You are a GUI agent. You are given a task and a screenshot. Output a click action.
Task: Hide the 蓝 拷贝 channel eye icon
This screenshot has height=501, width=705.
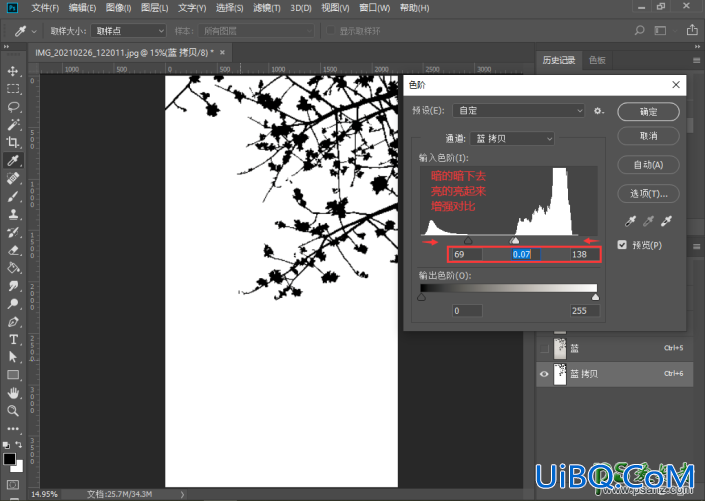544,374
